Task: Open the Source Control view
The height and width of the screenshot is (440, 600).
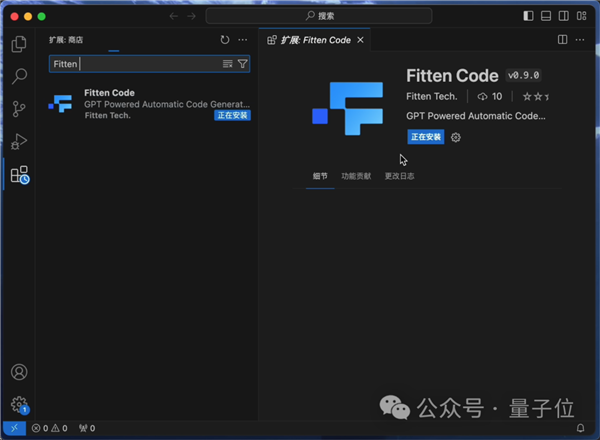Action: 19,109
